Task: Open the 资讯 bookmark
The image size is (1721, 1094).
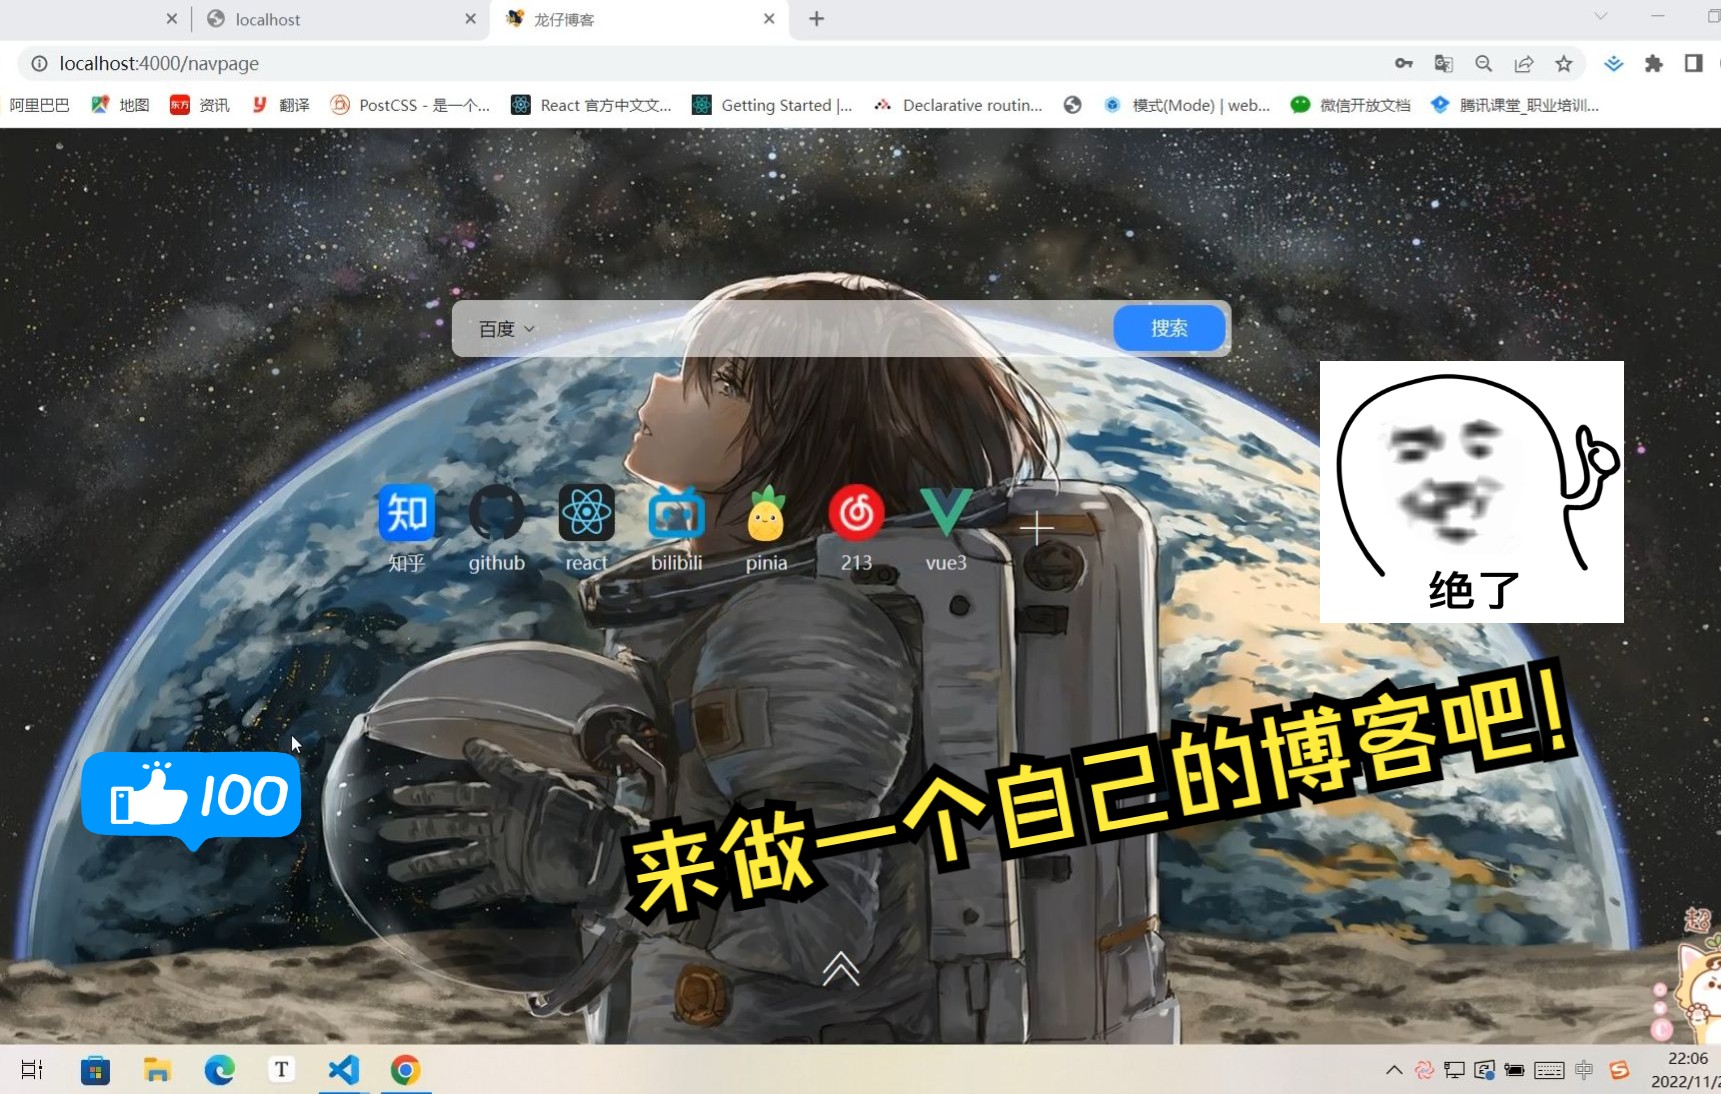Action: (x=200, y=105)
